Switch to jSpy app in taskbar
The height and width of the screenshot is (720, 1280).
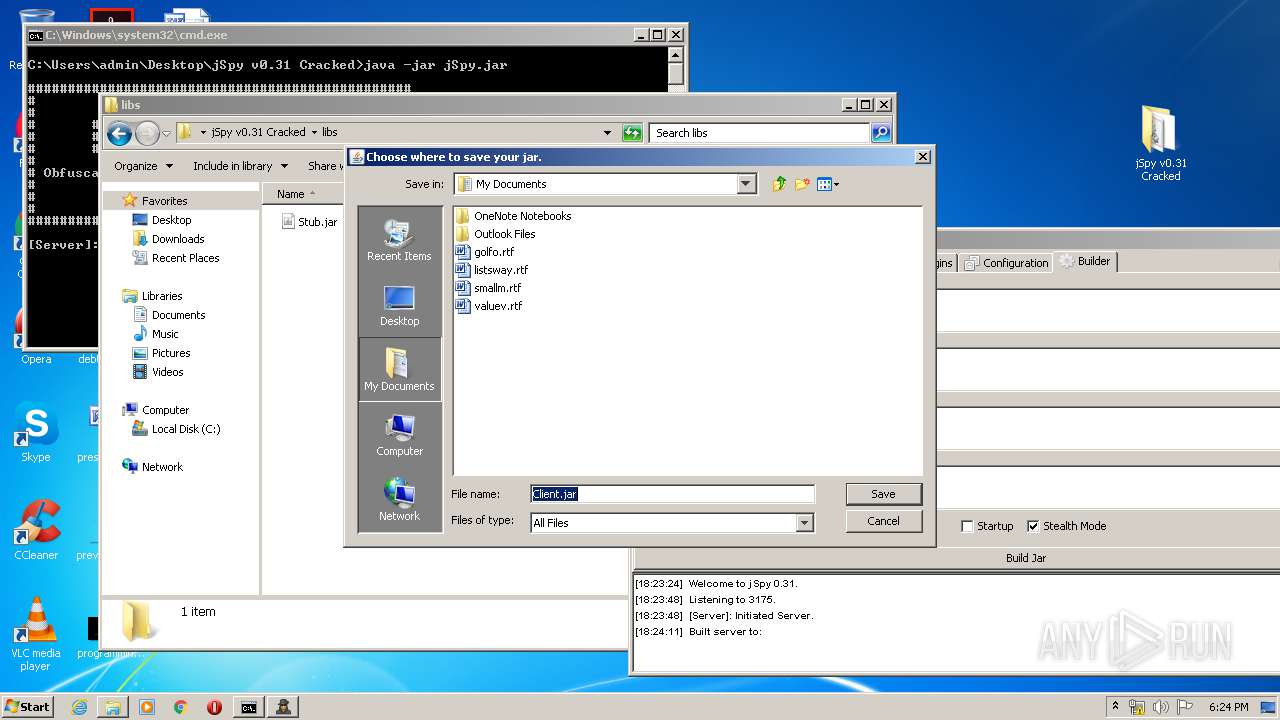283,707
